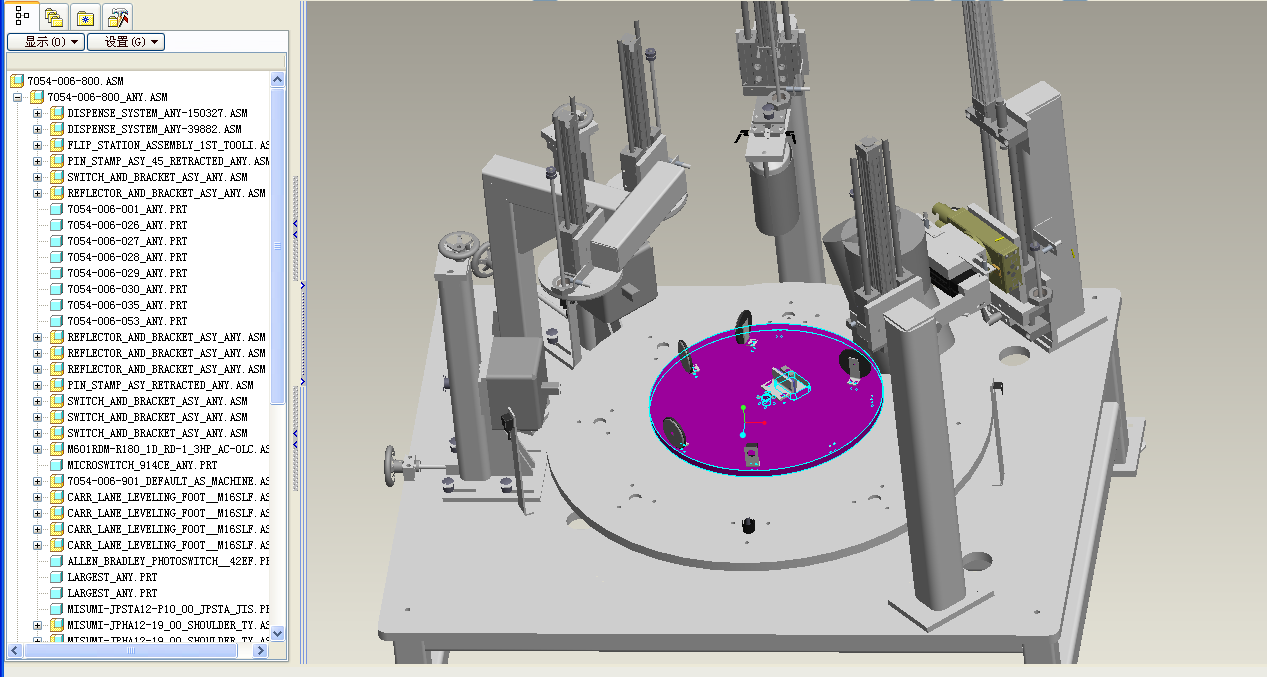Viewport: 1267px width, 677px height.
Task: Select 7054-006-035_ANY.PRT in the tree
Action: [127, 305]
